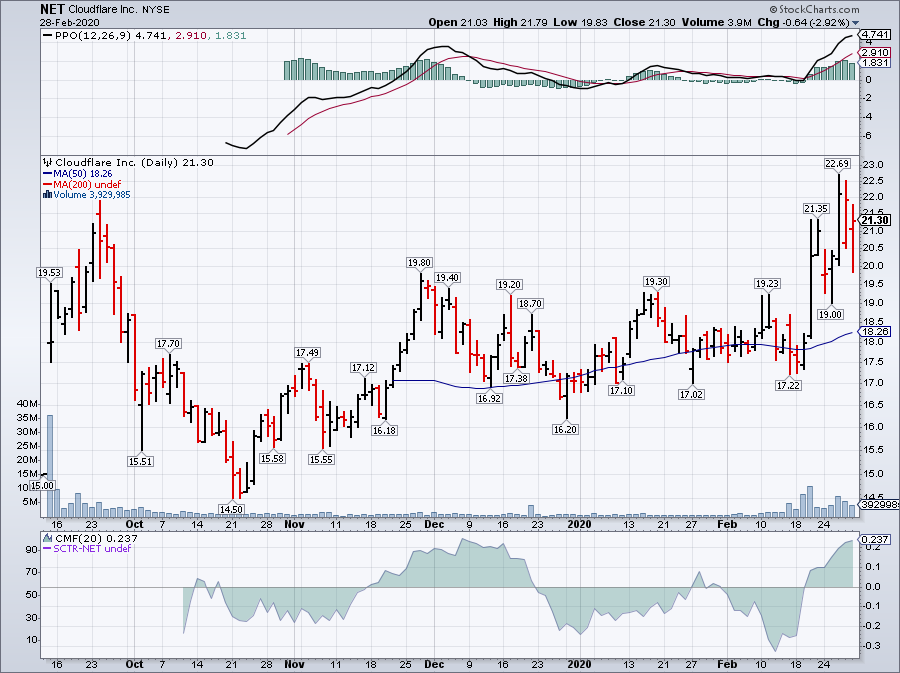
Task: Click the PPO(12,26,9) indicator label
Action: 92,36
